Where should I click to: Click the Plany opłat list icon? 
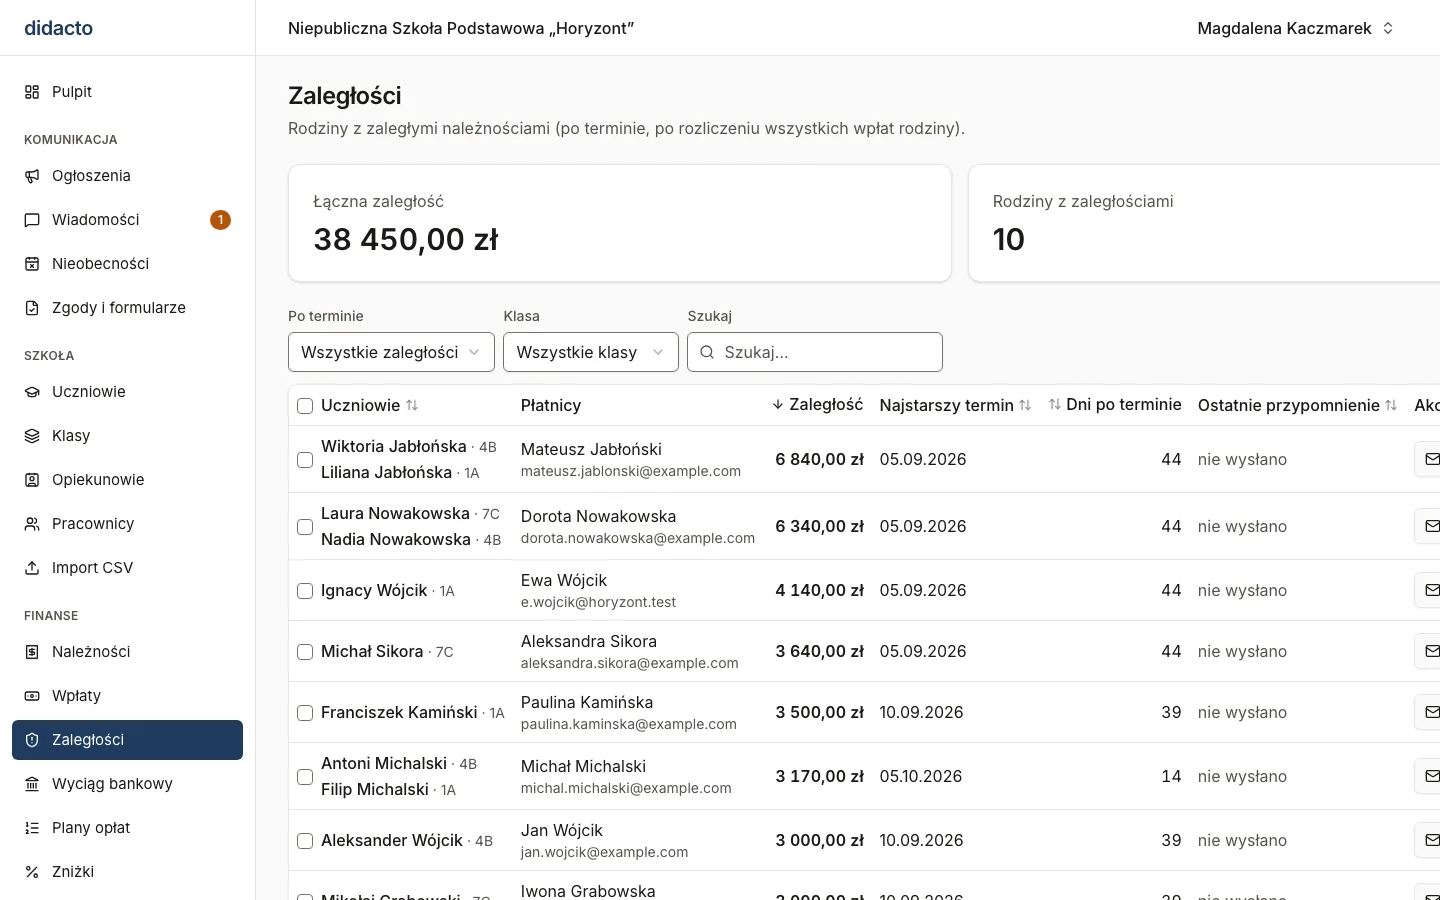(32, 828)
